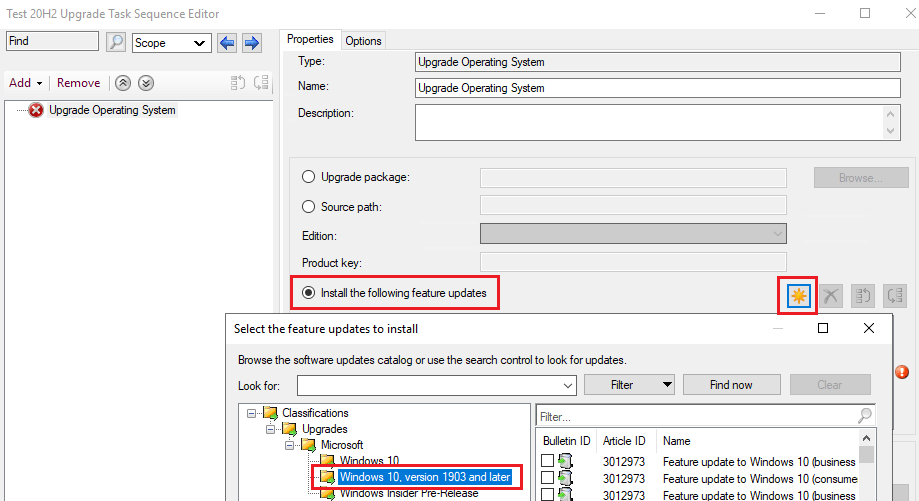Click the Name text field

tap(657, 88)
